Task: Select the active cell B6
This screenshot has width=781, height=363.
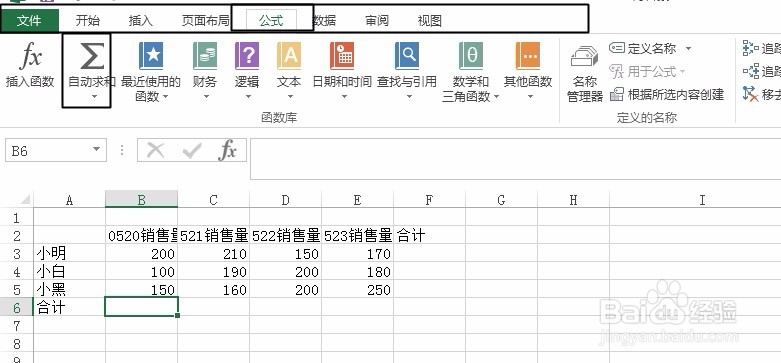Action: tap(141, 307)
